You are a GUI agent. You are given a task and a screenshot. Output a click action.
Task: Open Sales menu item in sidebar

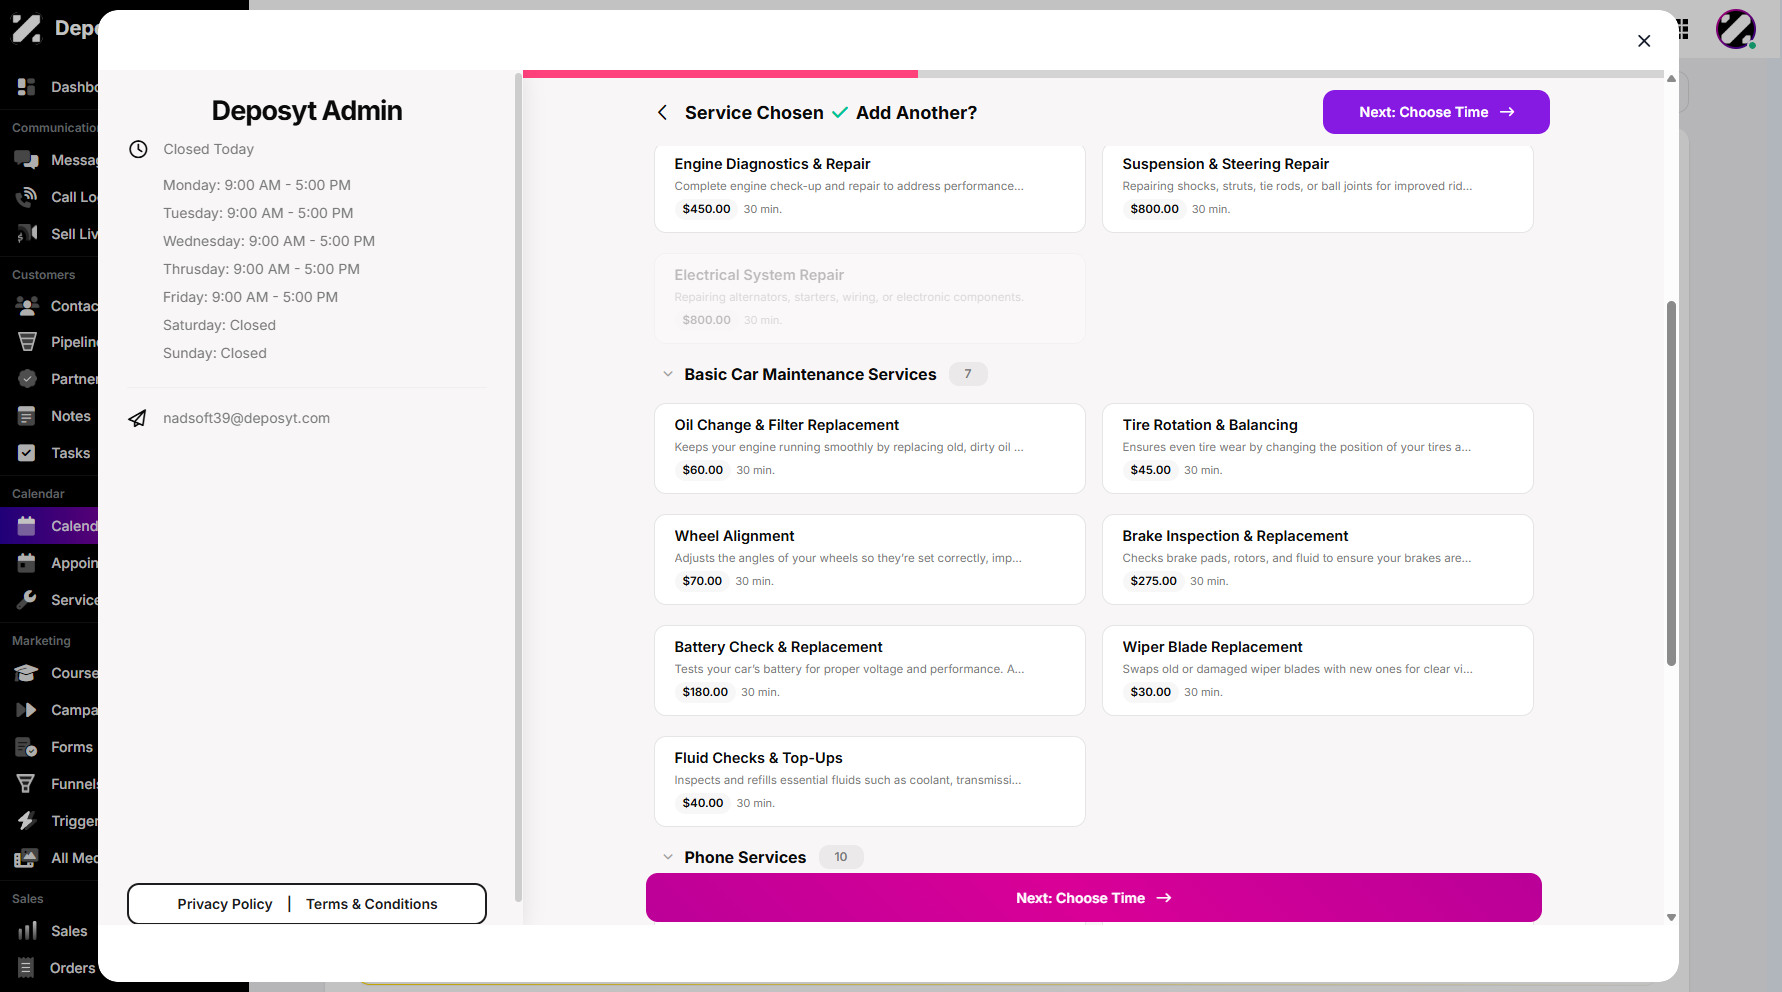click(x=49, y=931)
